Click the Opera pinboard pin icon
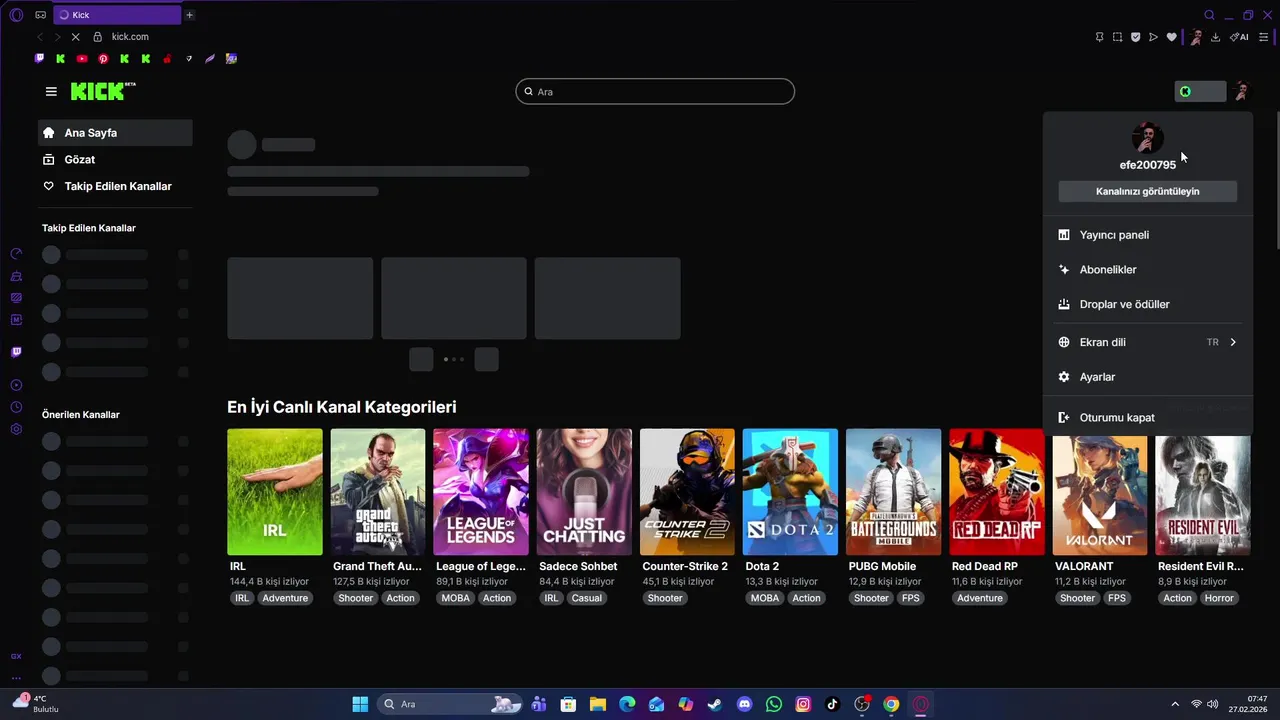This screenshot has height=720, width=1280. (x=1099, y=37)
